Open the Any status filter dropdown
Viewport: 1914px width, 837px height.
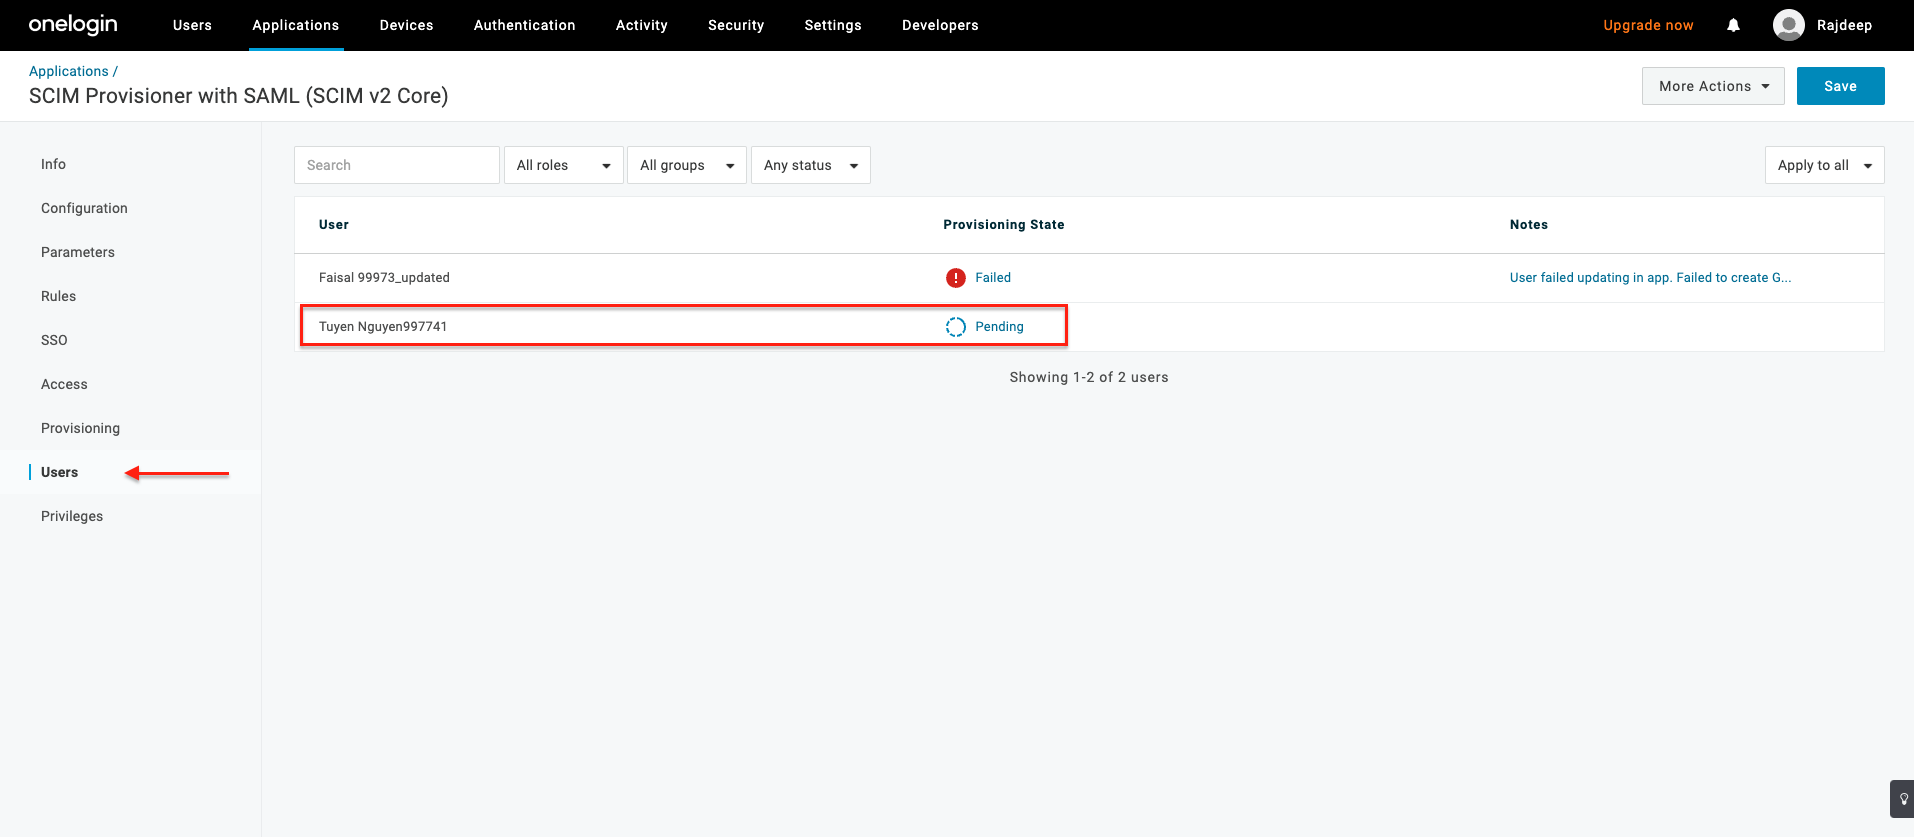click(x=810, y=165)
